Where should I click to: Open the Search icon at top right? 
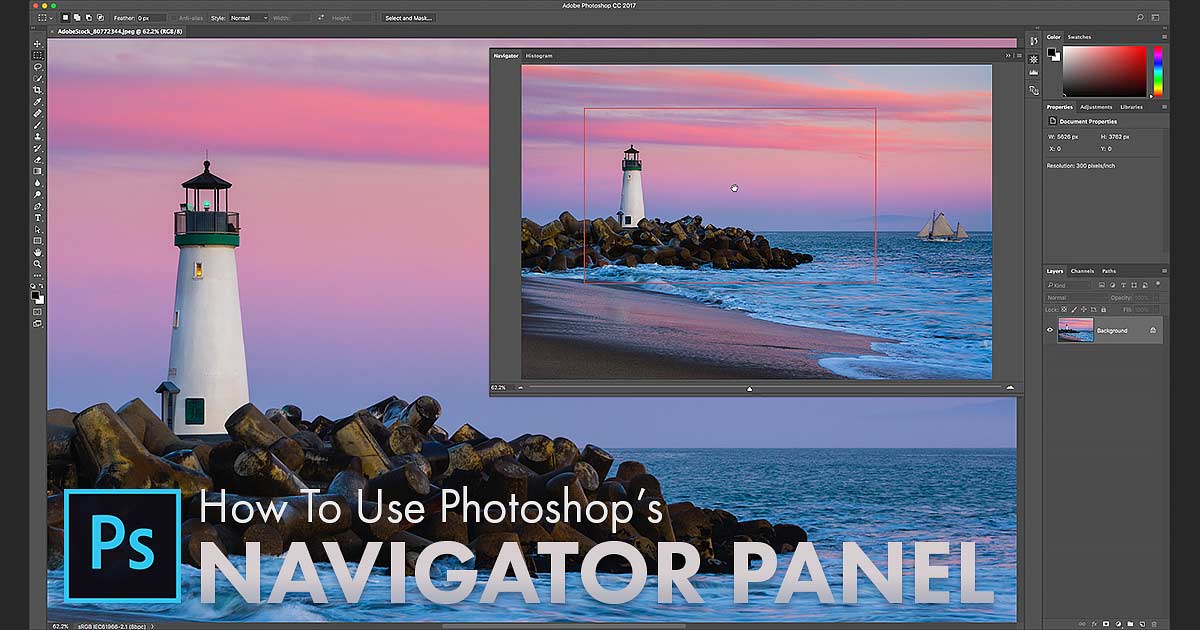[x=1140, y=17]
